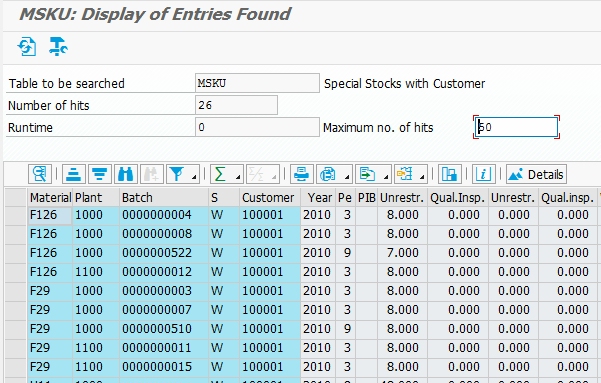
Task: Open the information icon
Action: click(483, 174)
